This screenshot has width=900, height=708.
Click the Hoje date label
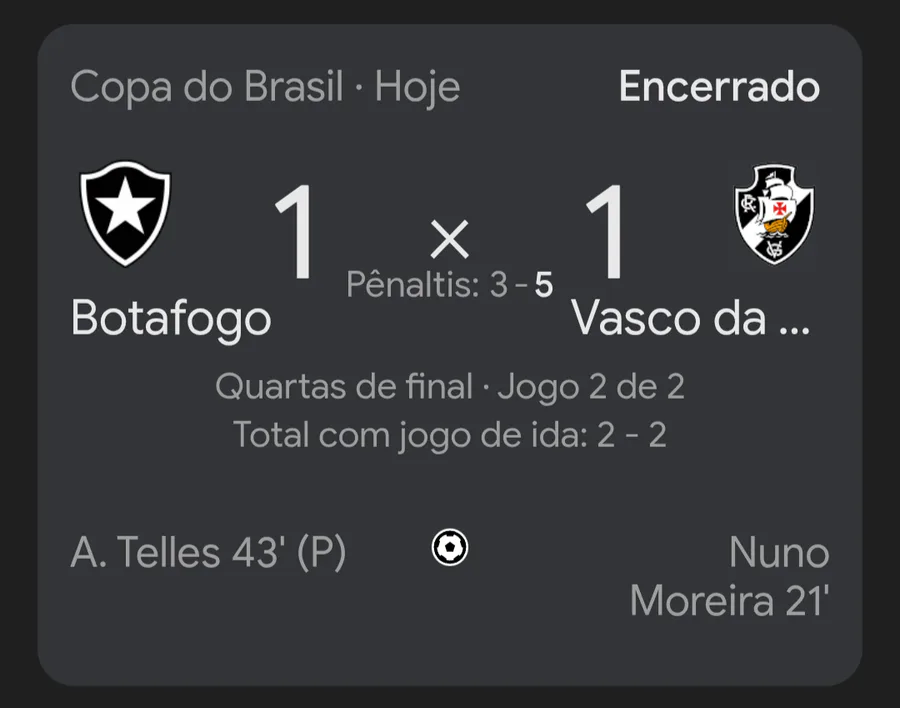pos(417,88)
